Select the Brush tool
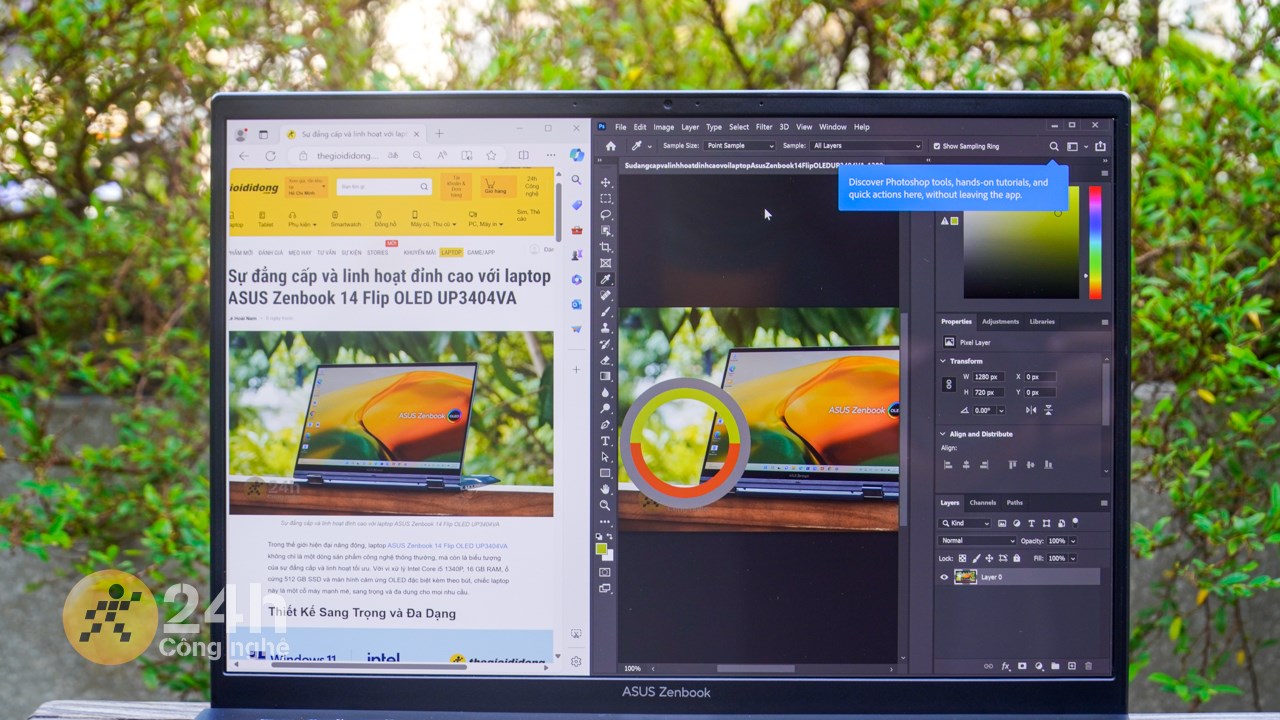Screen dimensions: 1280x720 [605, 312]
